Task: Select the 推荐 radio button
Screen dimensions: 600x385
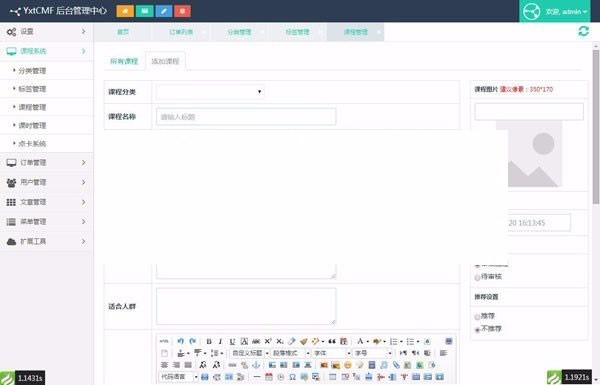Action: (477, 317)
